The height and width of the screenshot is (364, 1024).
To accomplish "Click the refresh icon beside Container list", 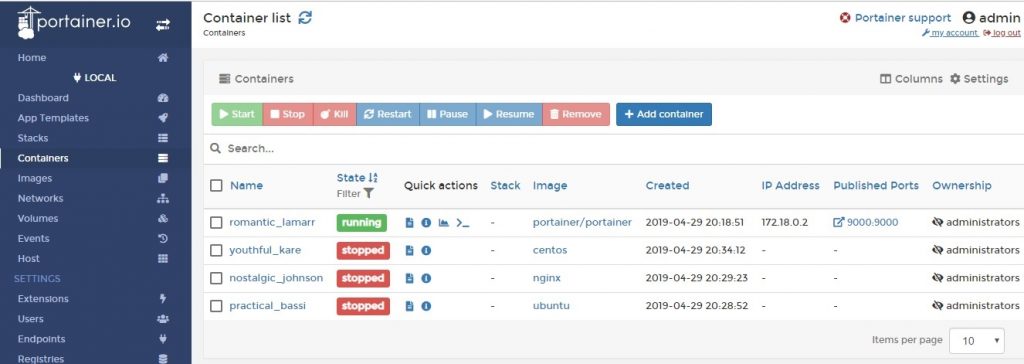I will (305, 18).
